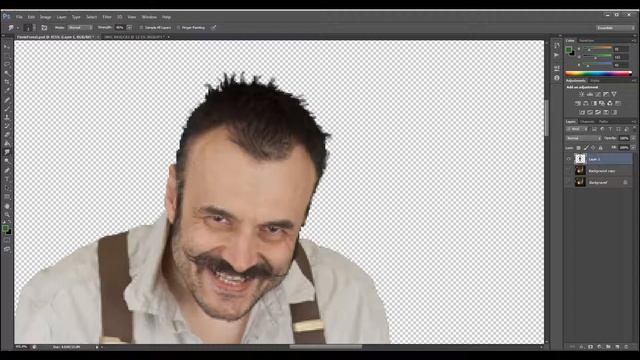This screenshot has height=360, width=640.
Task: Add a Brightness/Contrast adjustment
Action: coord(582,94)
